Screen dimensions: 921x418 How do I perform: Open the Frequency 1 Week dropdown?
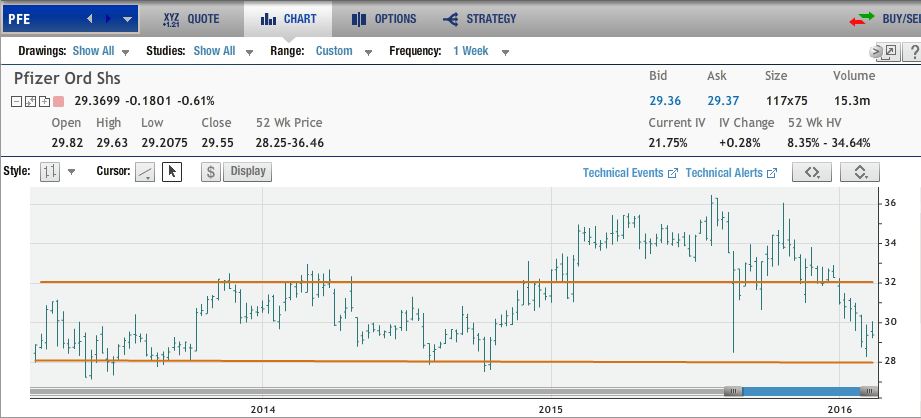(480, 51)
